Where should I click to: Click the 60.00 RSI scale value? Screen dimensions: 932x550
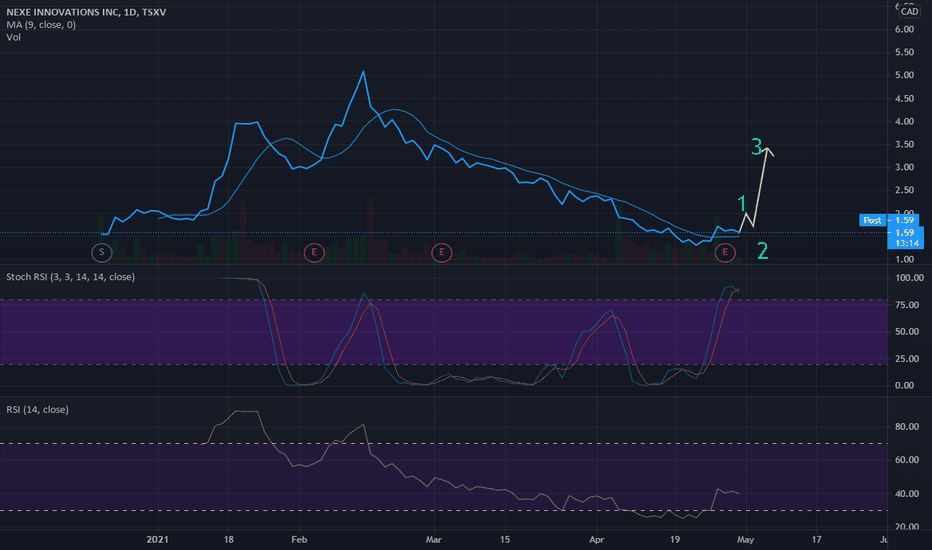[907, 460]
